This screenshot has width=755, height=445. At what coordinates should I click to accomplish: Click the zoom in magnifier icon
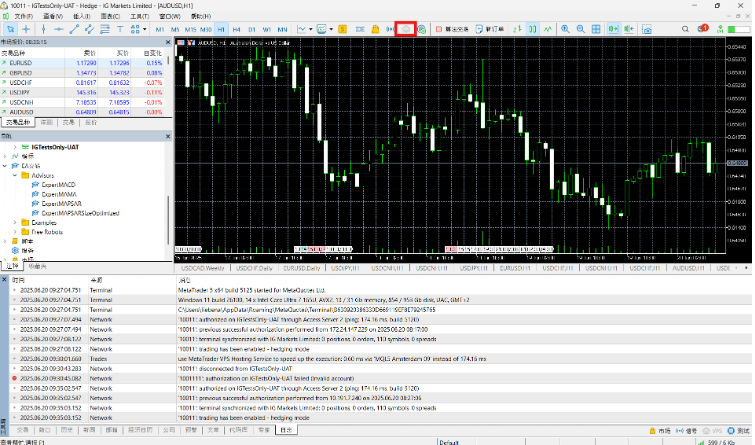(x=564, y=30)
